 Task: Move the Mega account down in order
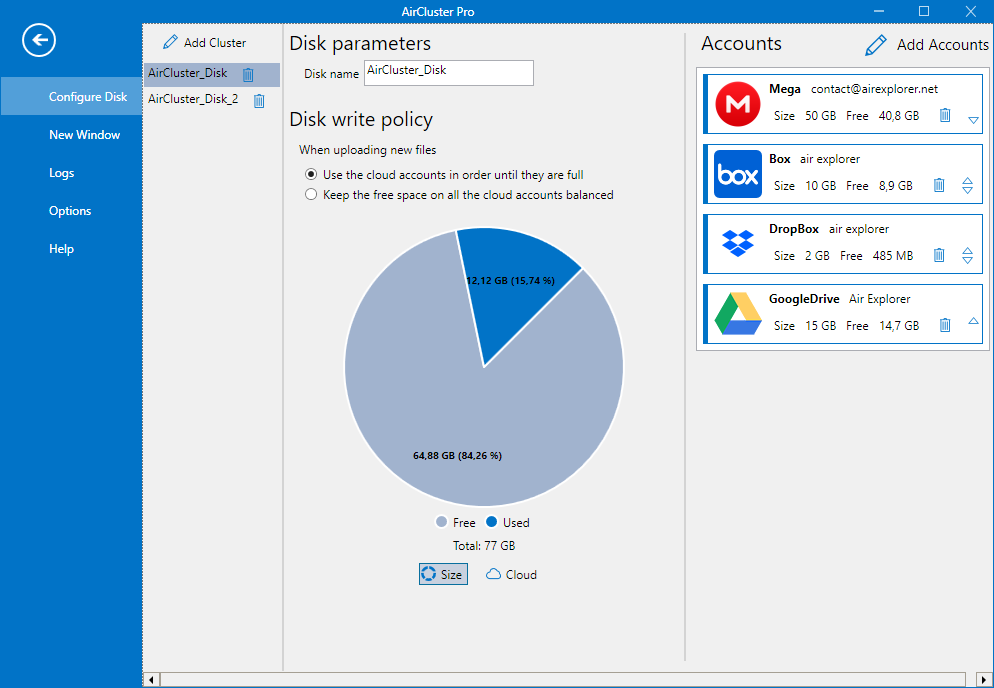click(974, 120)
